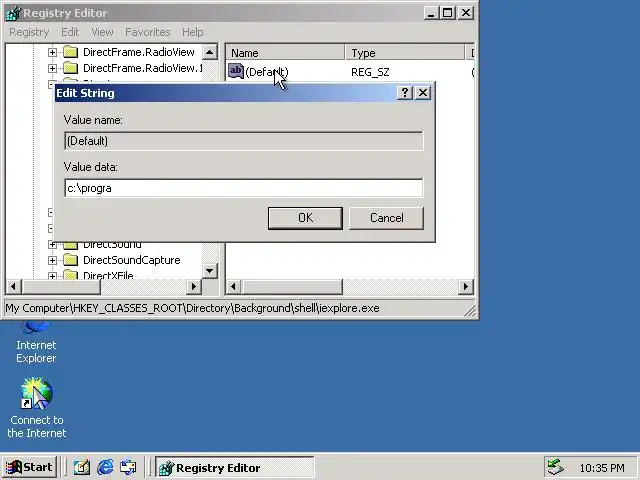Cancel the Edit String dialog
Screen dimensions: 640x480
[386, 218]
